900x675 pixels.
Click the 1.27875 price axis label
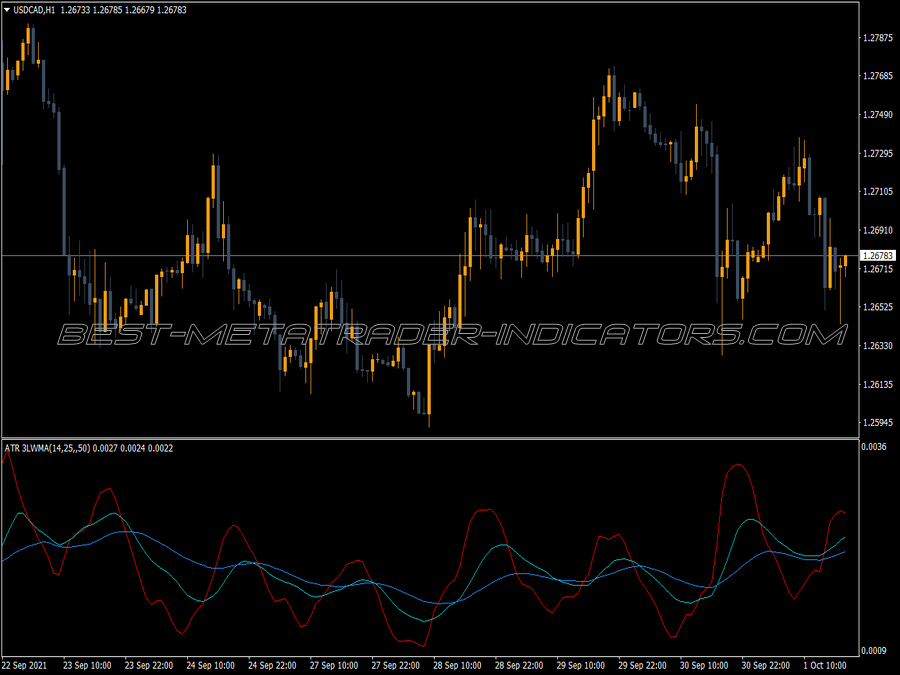pyautogui.click(x=878, y=38)
